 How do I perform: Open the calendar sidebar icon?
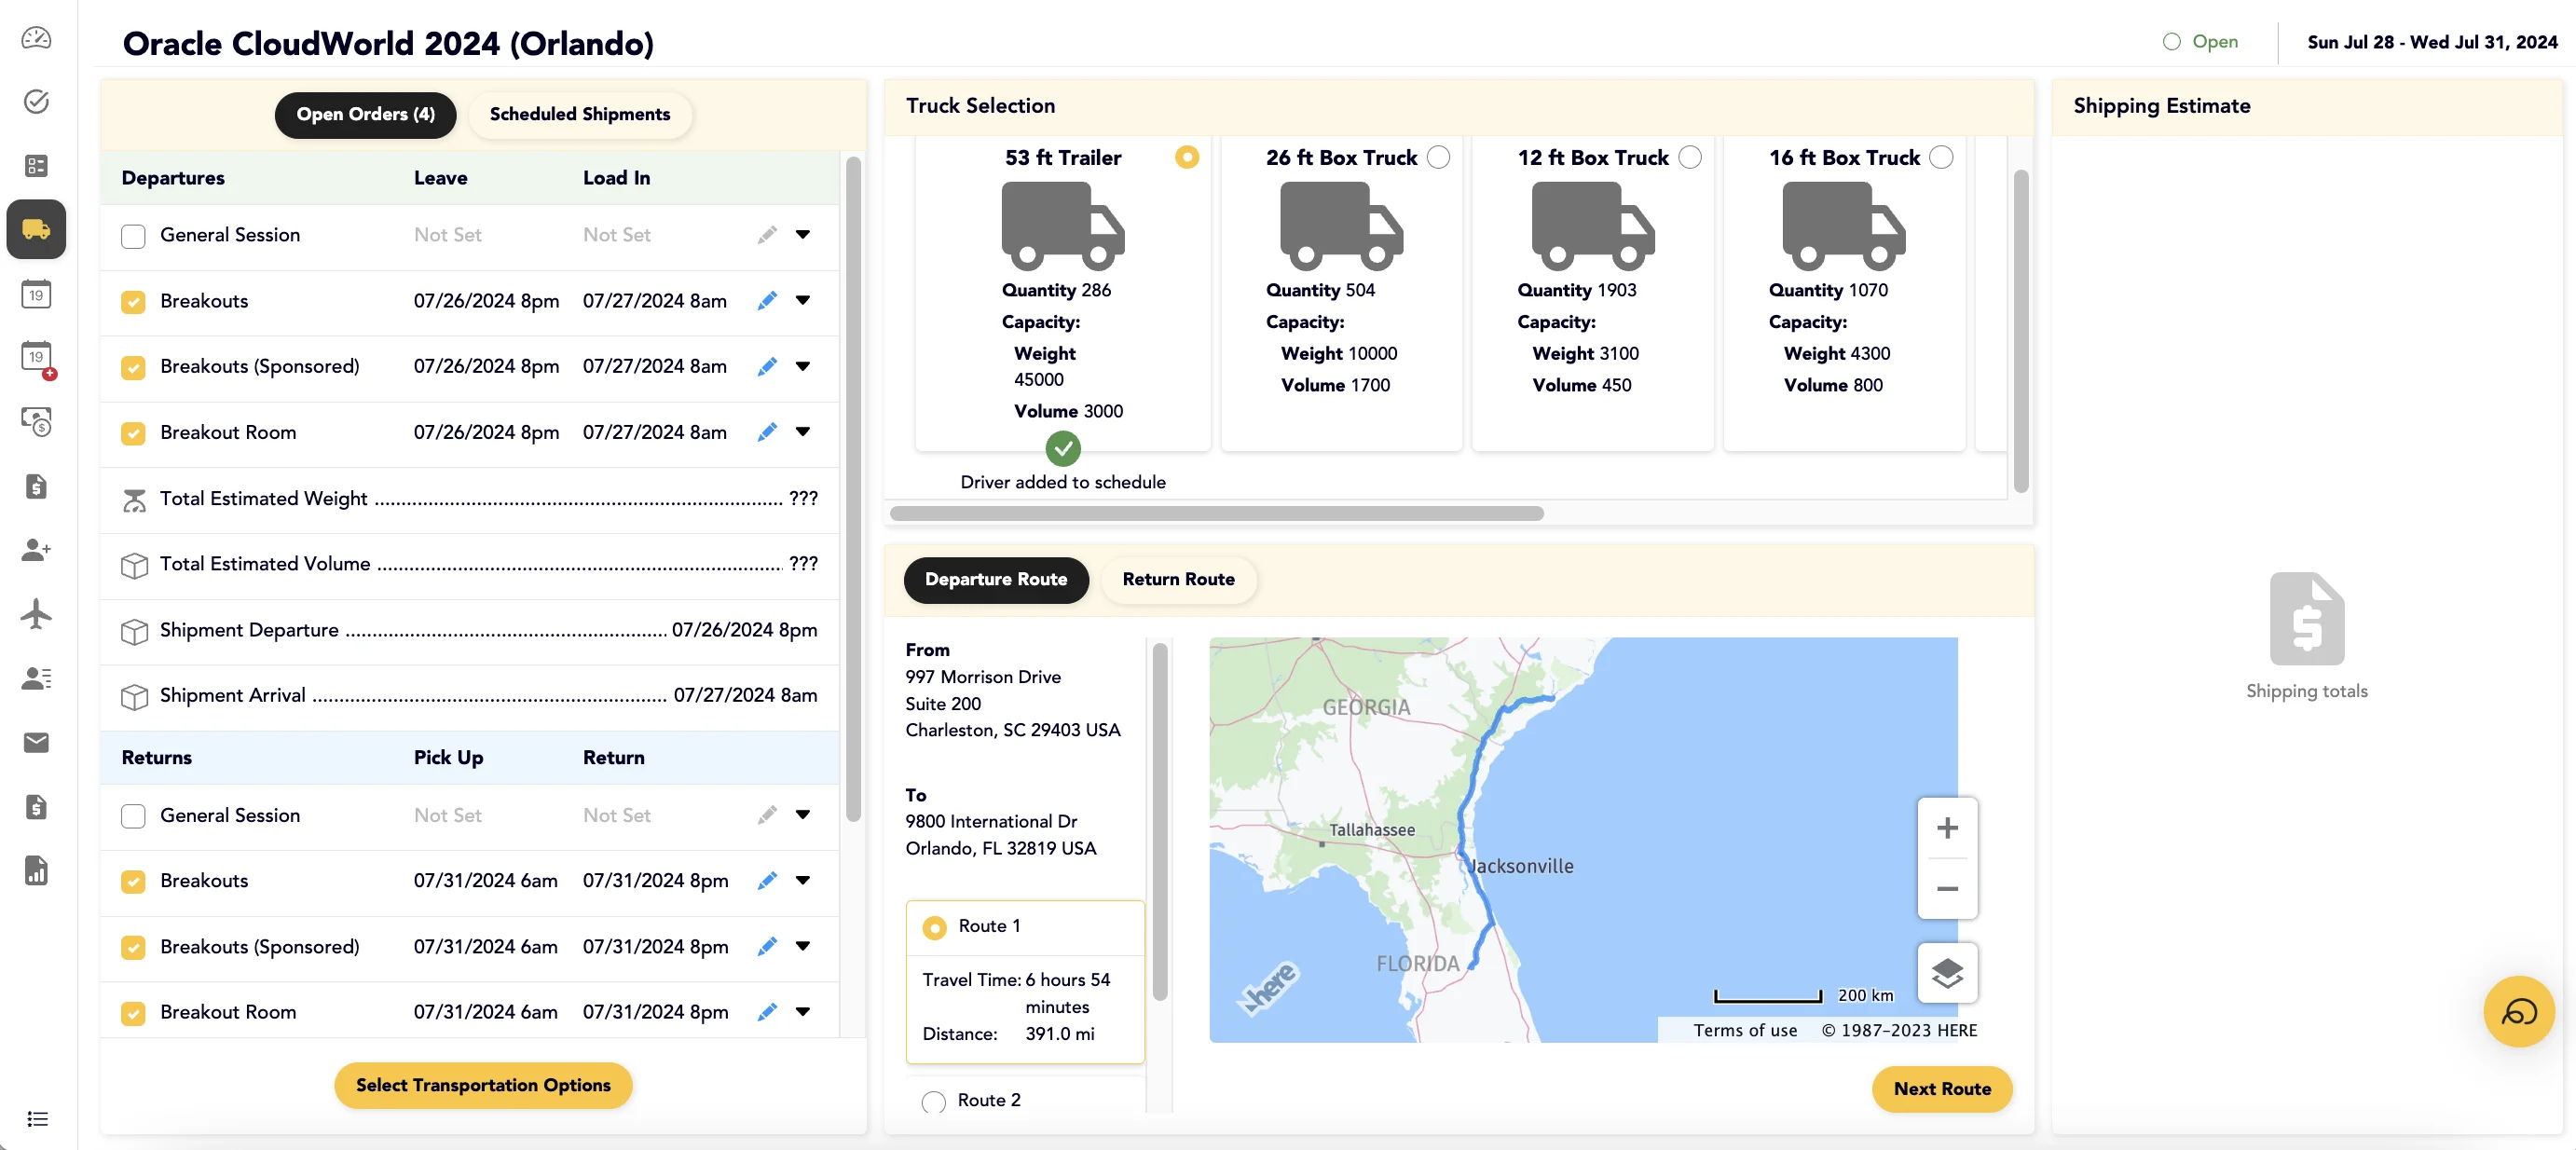[x=36, y=294]
